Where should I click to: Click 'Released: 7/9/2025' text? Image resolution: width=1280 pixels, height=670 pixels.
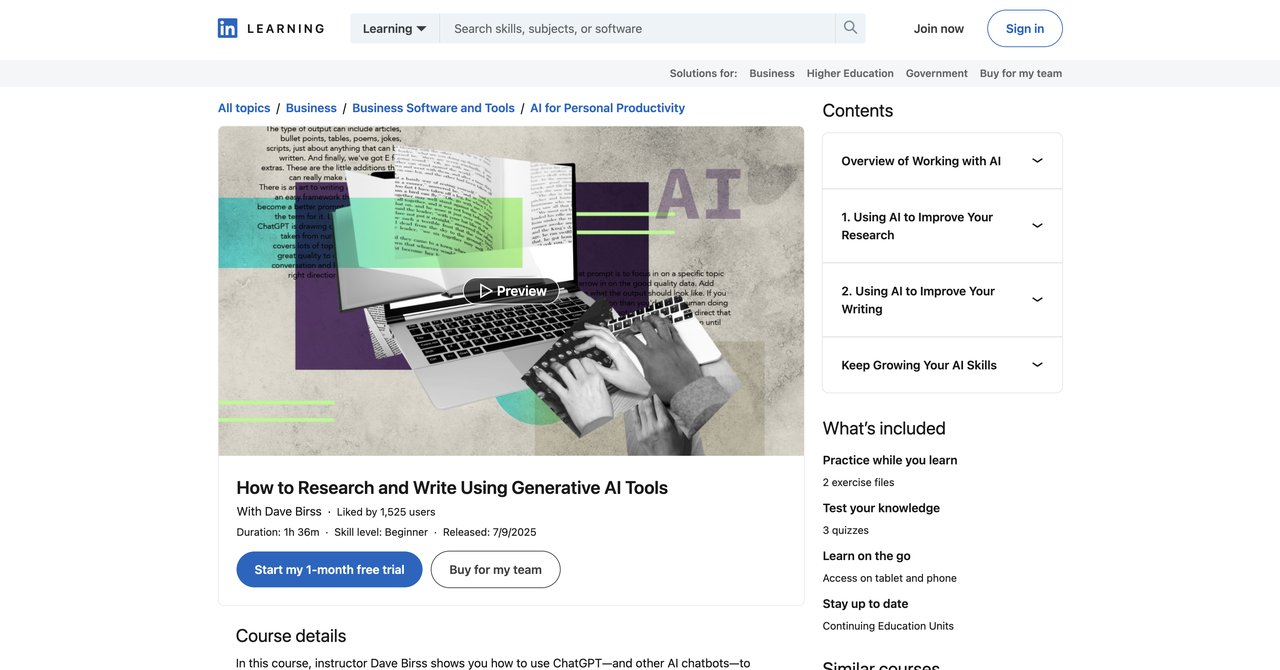(489, 532)
